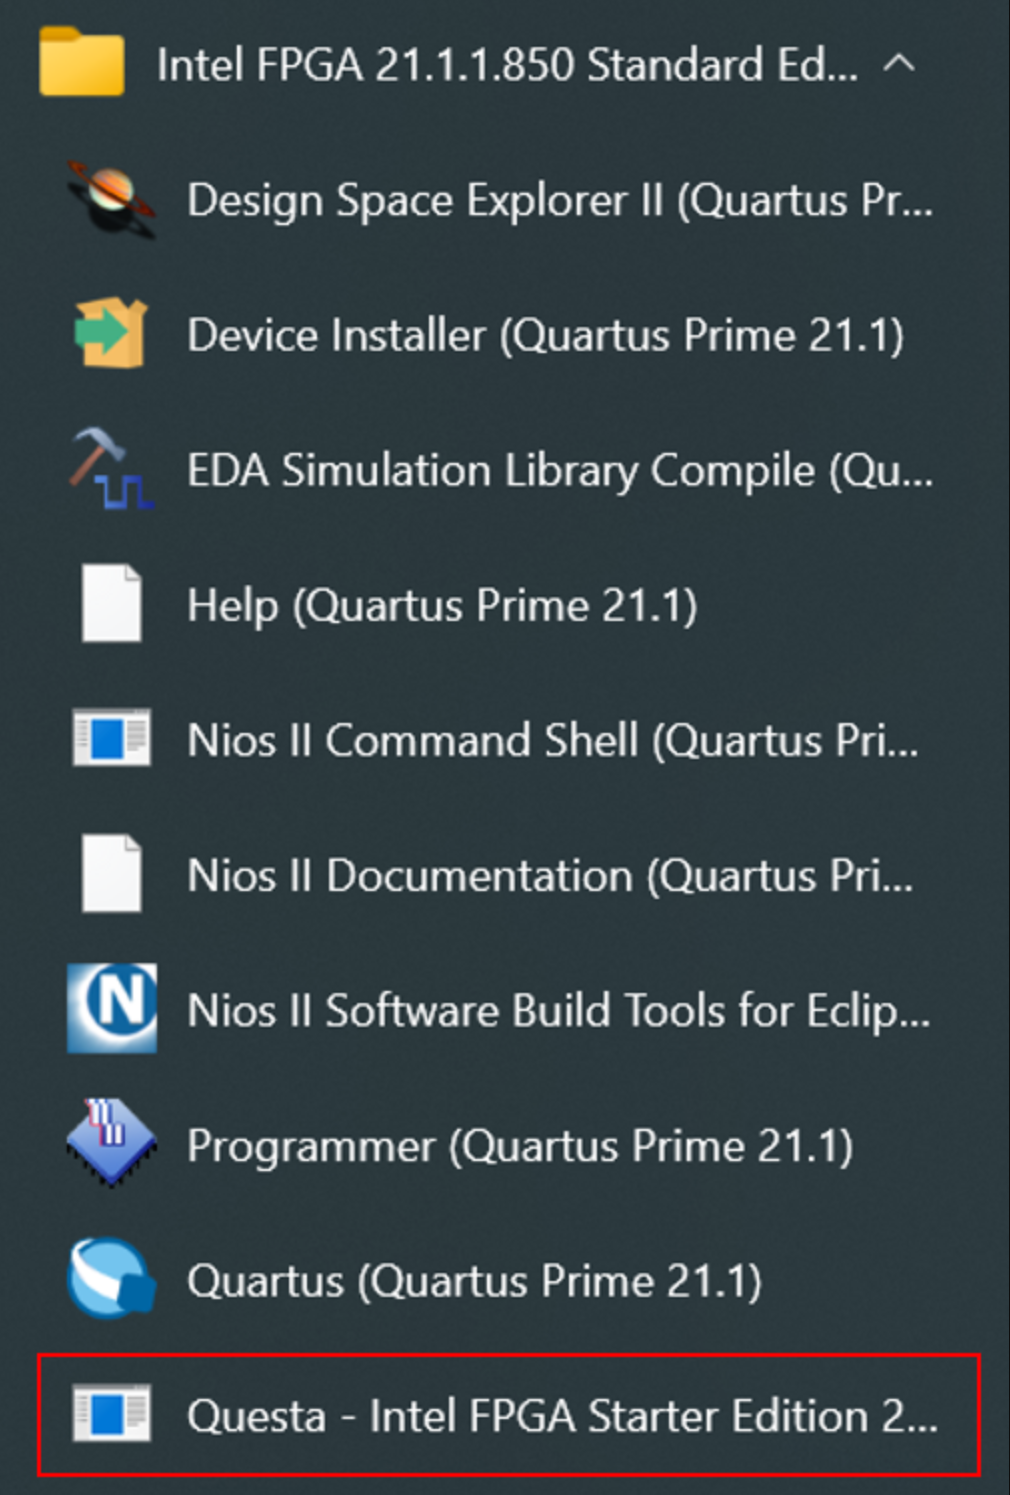Select Intel FPGA 21.1.1.850 Standard Edition folder label

point(506,65)
